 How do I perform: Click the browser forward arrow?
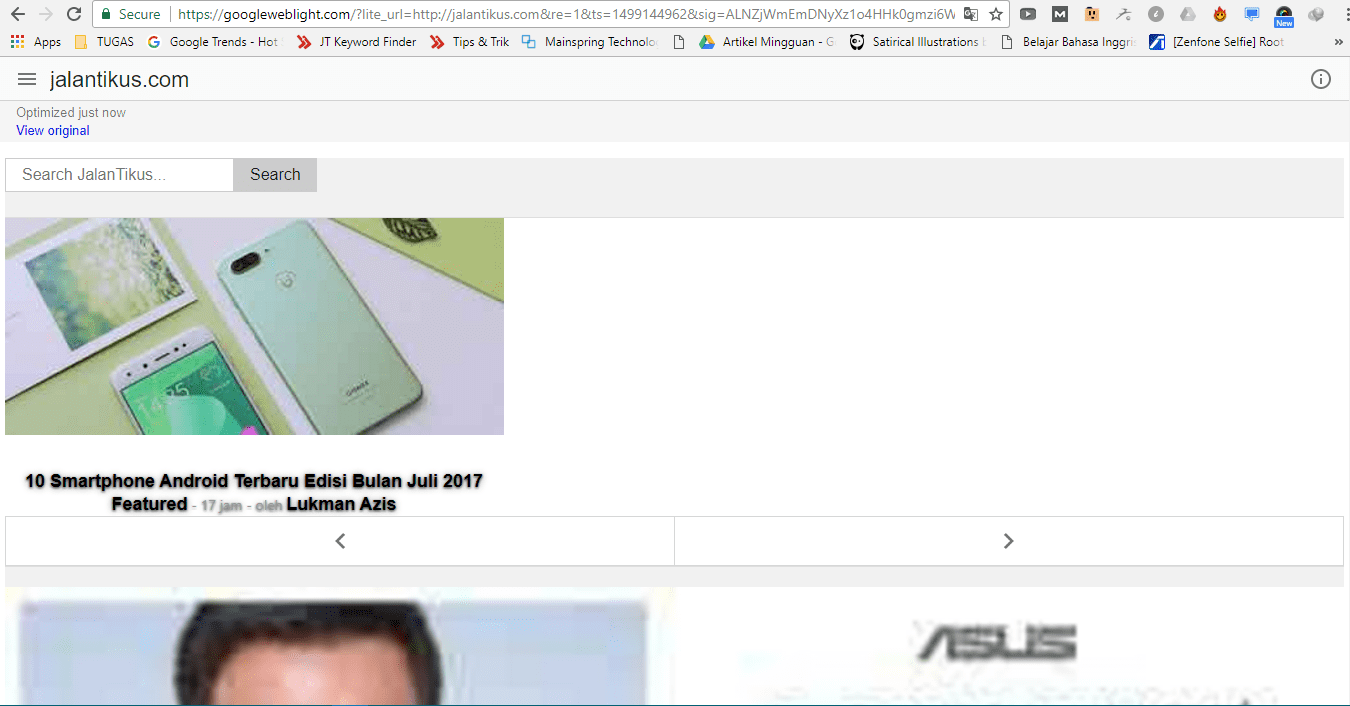pos(46,14)
